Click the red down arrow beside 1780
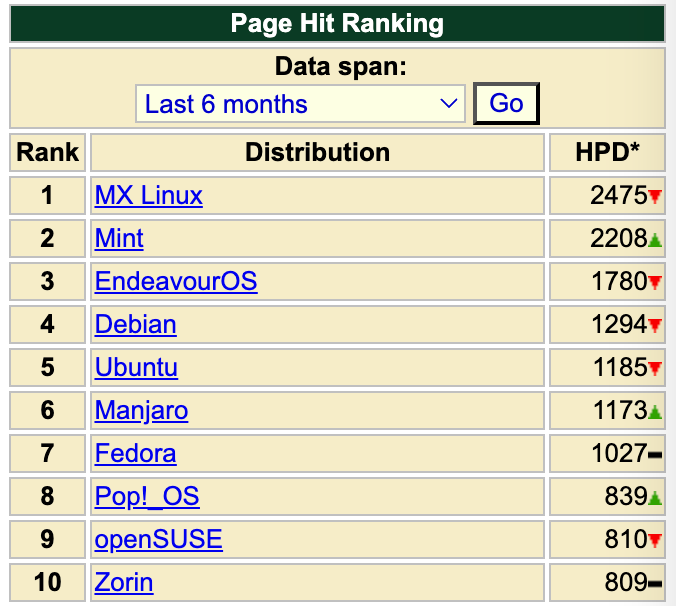This screenshot has height=606, width=676. [x=655, y=283]
